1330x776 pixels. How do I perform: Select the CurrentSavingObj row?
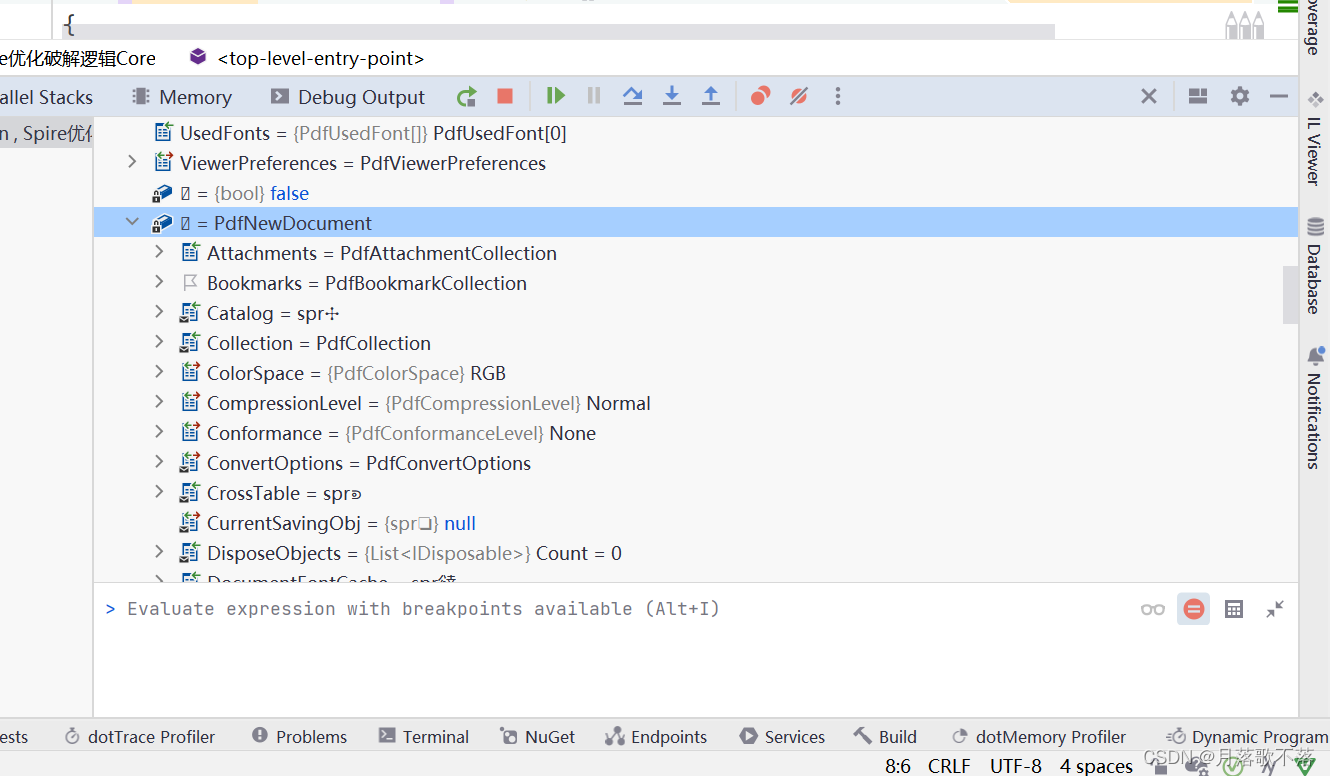[x=696, y=523]
